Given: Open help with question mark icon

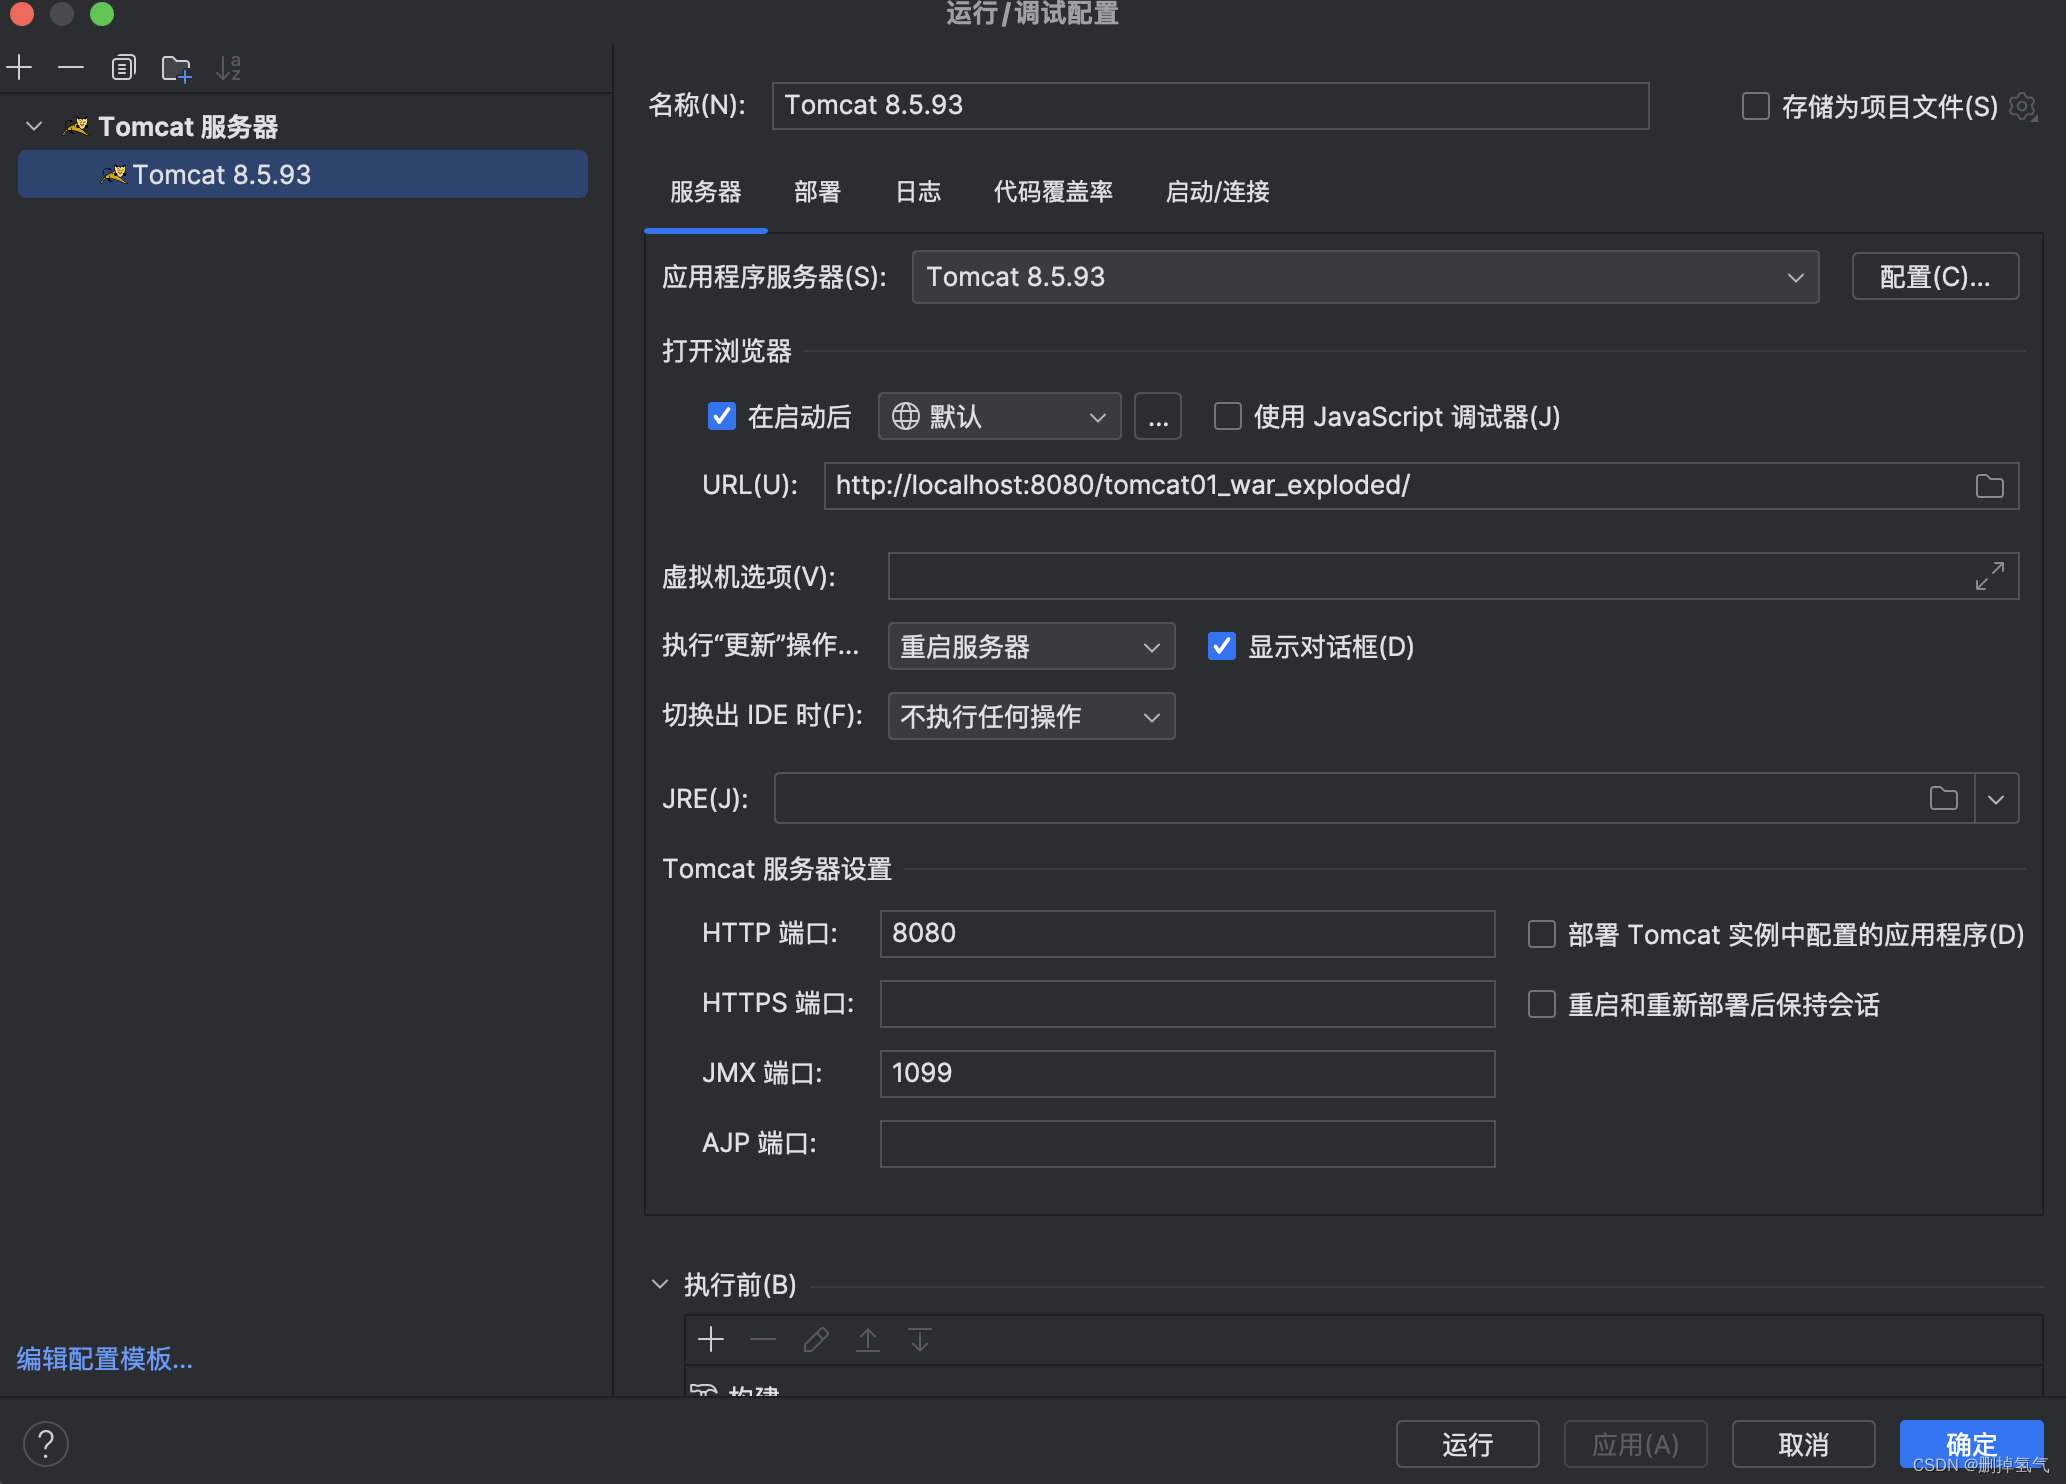Looking at the screenshot, I should 45,1444.
